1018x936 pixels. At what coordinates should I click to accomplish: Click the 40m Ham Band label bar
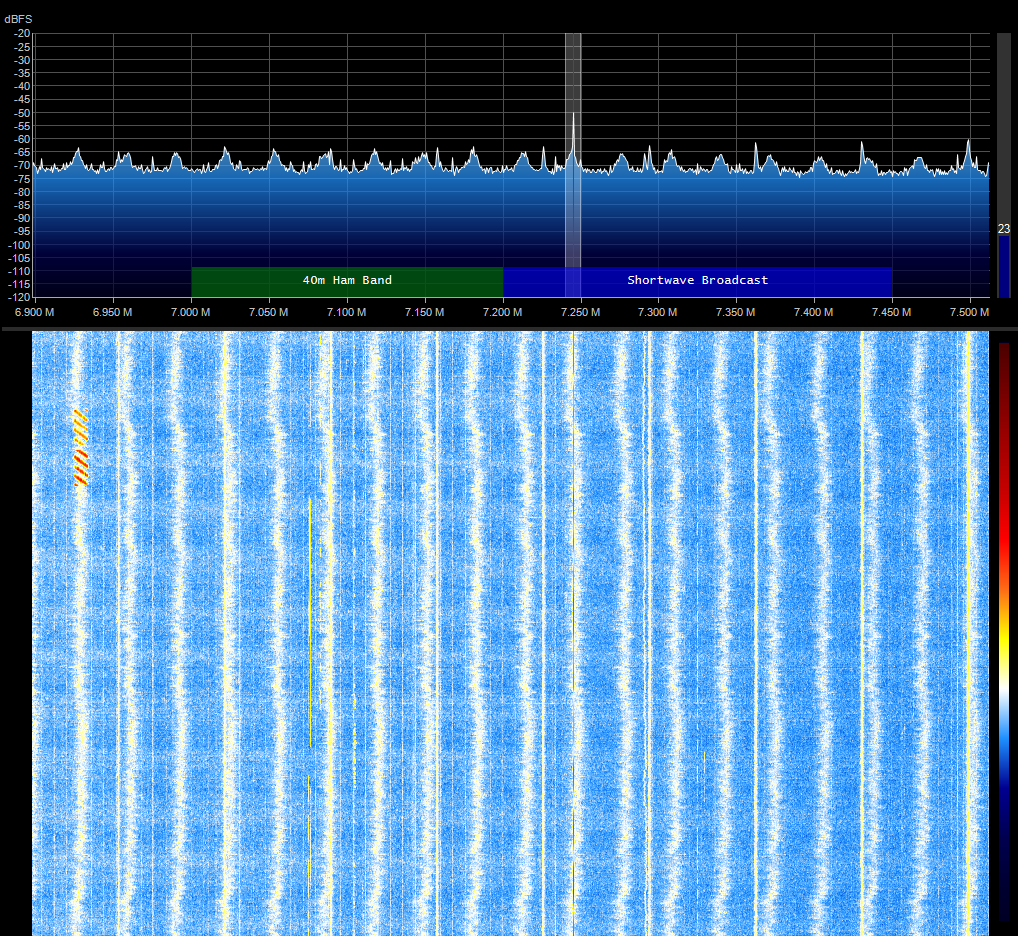pos(347,281)
